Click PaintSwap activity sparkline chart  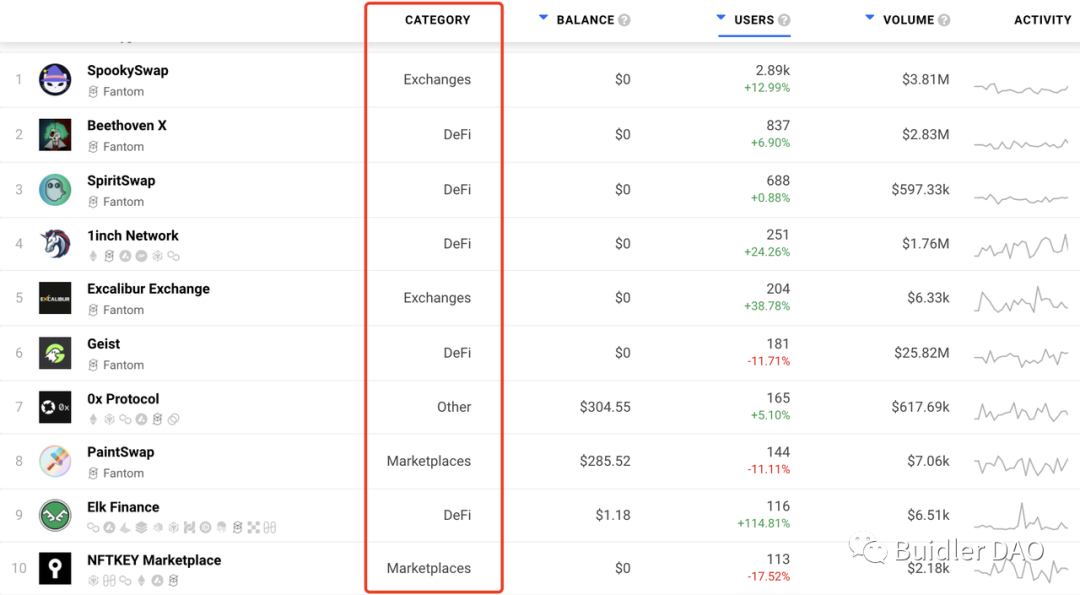1021,466
